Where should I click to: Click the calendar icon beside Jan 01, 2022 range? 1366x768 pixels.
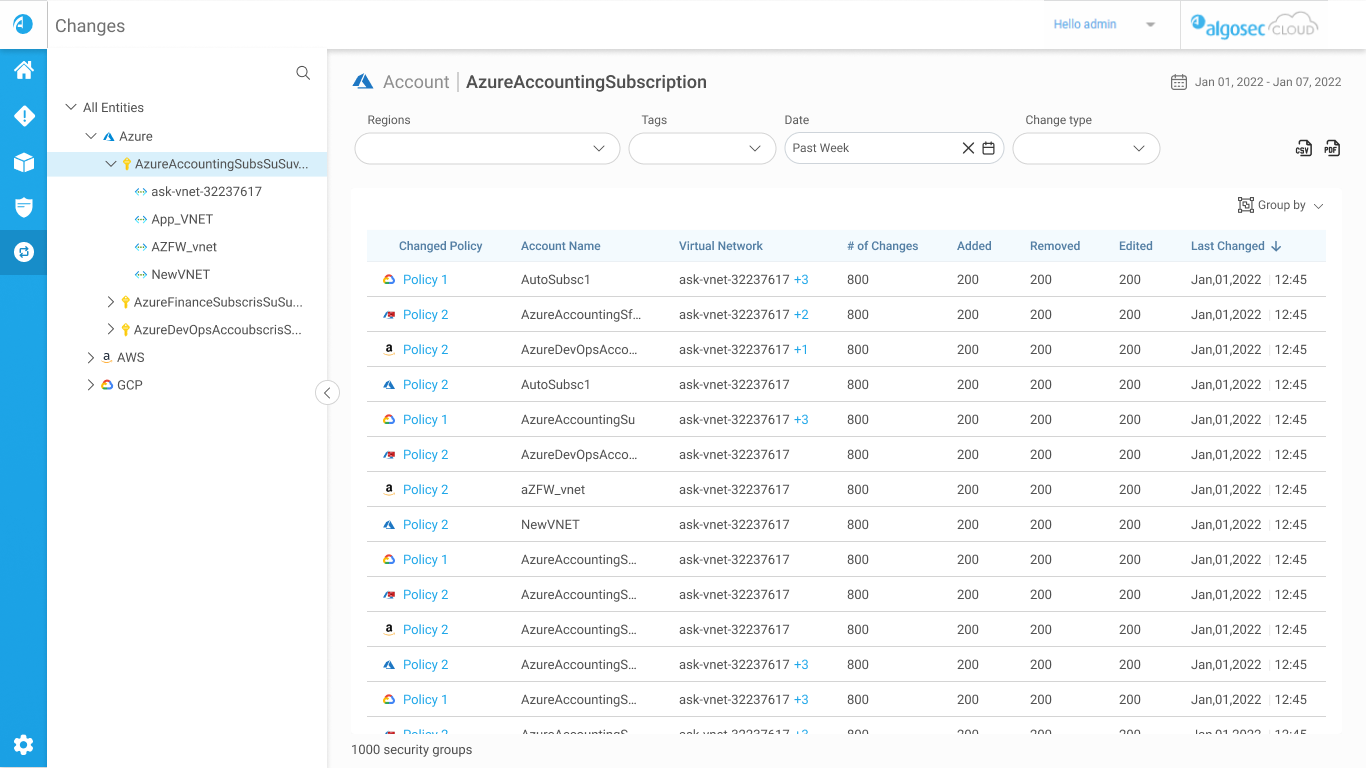pyautogui.click(x=1179, y=82)
